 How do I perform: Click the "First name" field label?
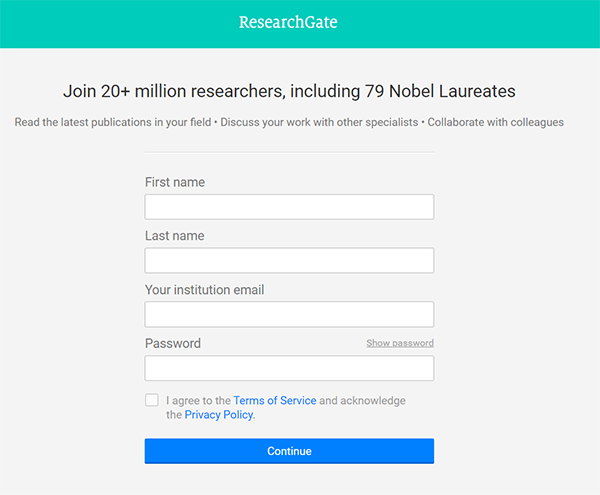[x=175, y=182]
